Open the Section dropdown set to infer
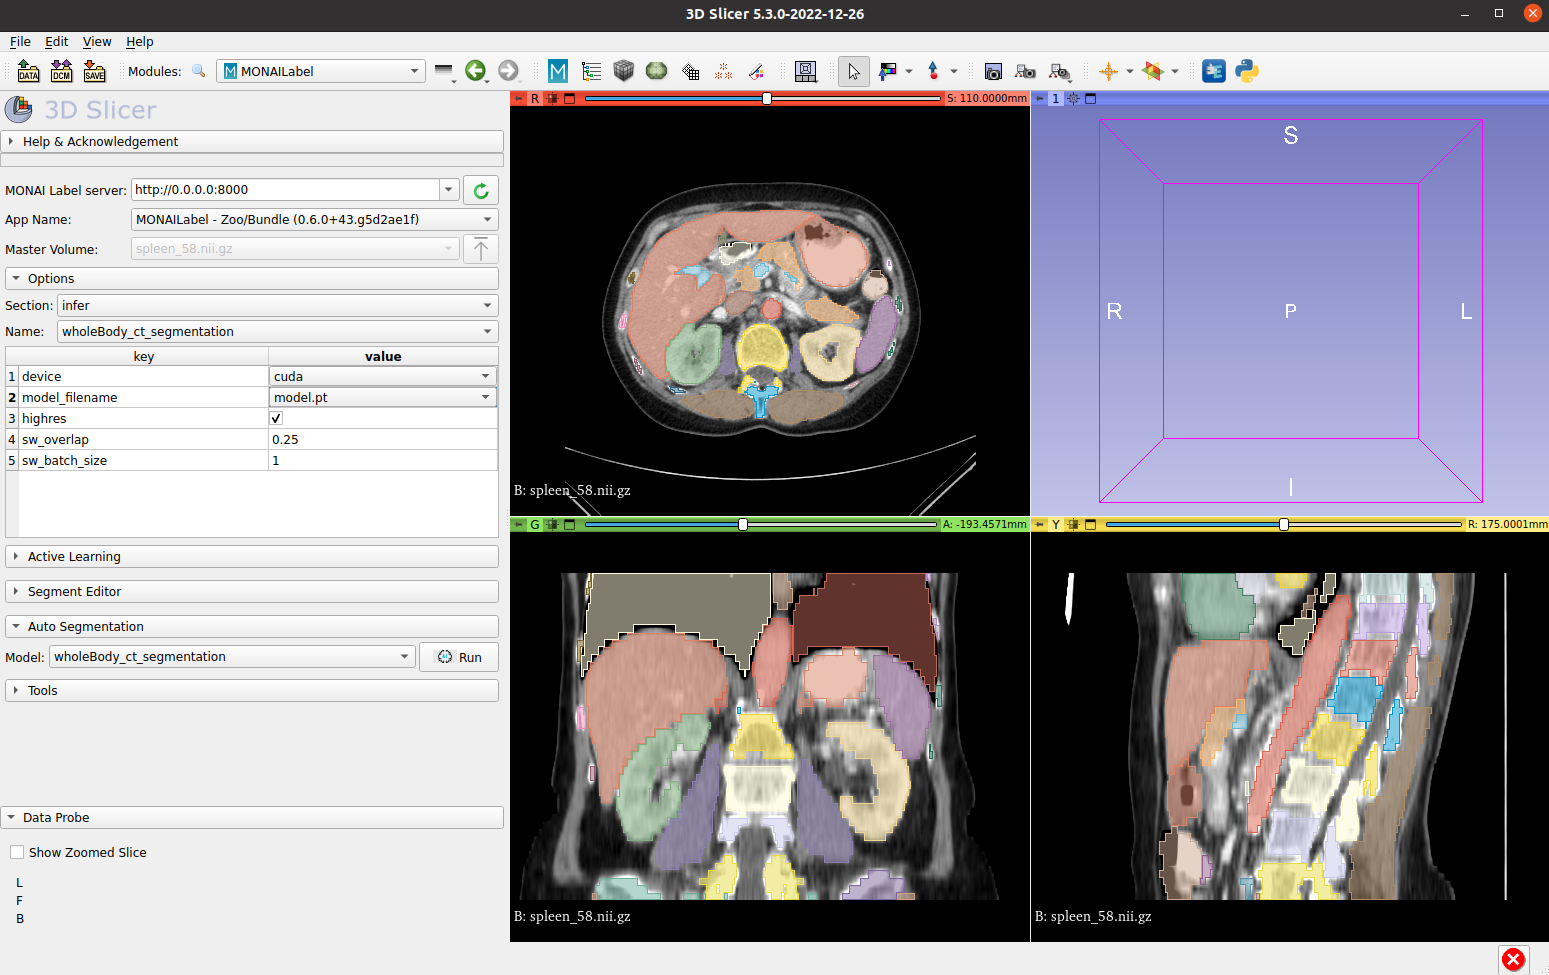The height and width of the screenshot is (975, 1549). 278,306
